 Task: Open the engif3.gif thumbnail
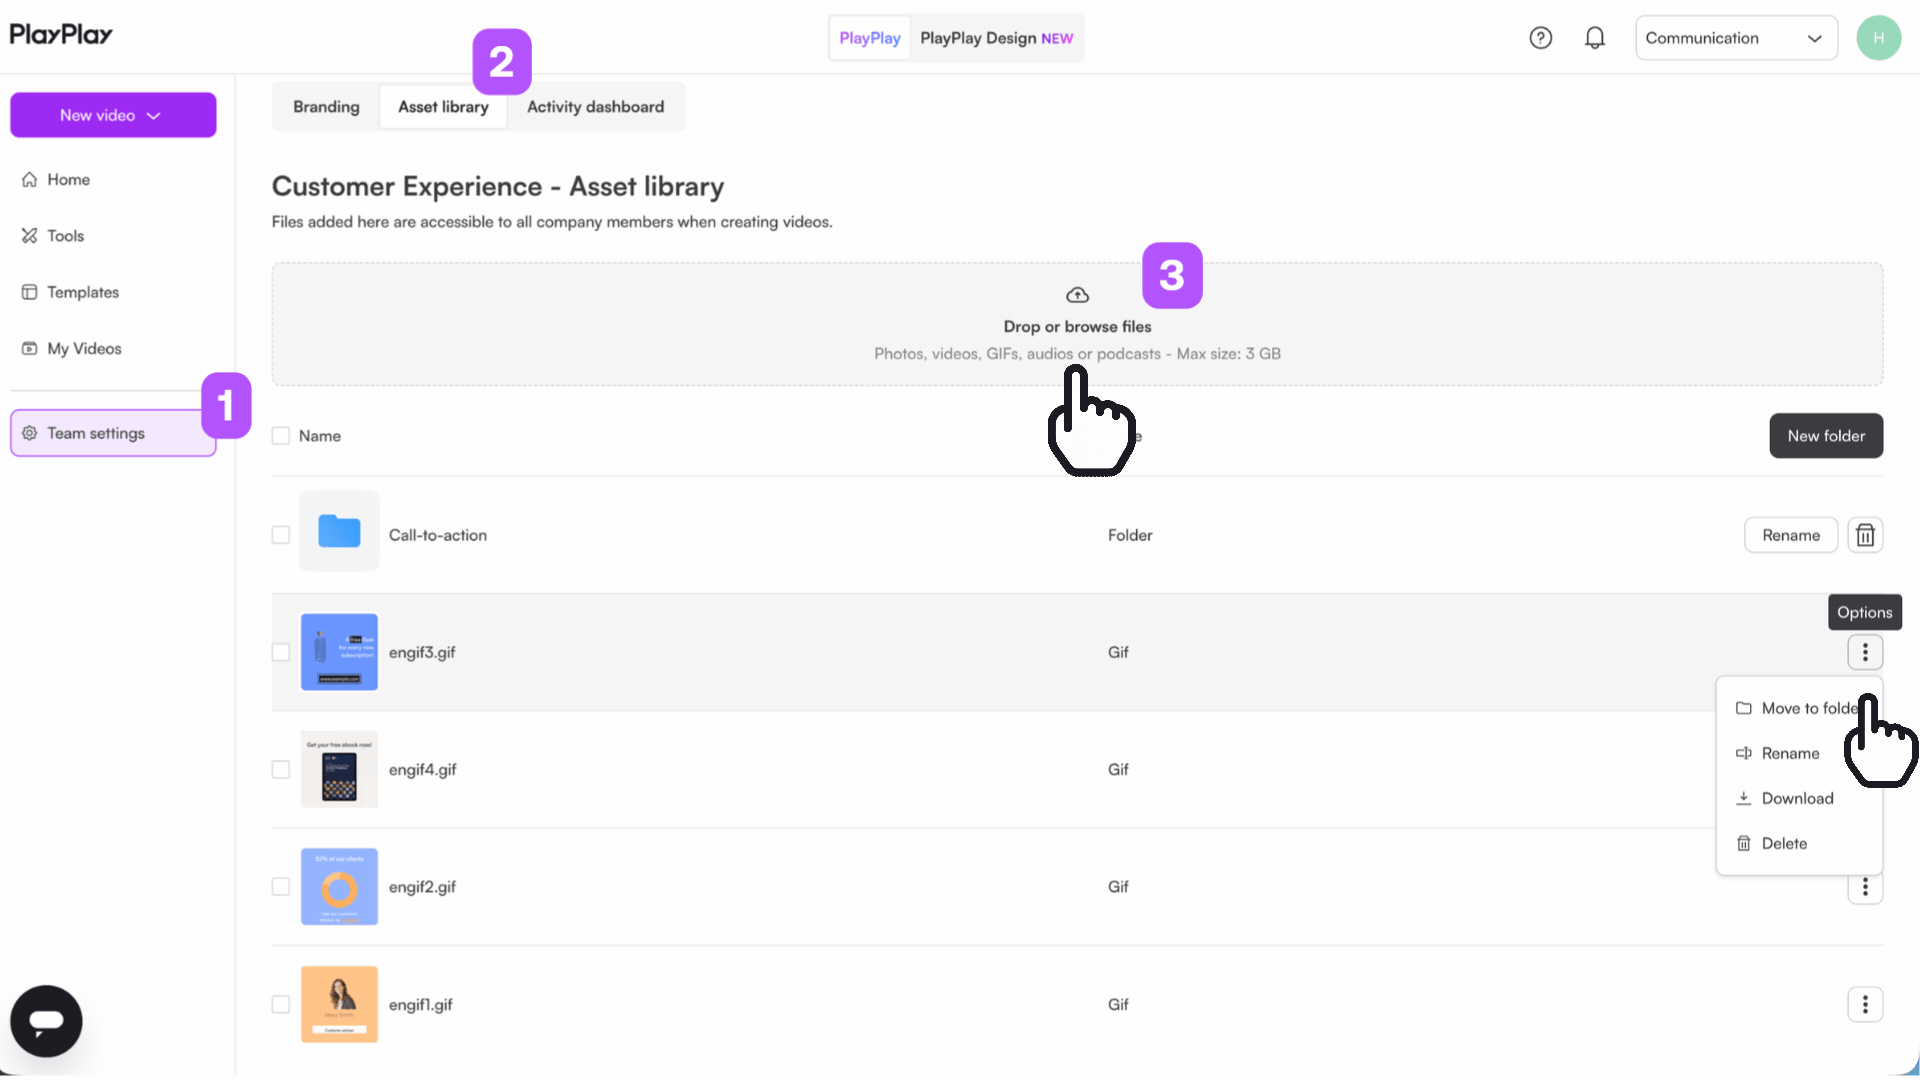click(x=339, y=652)
